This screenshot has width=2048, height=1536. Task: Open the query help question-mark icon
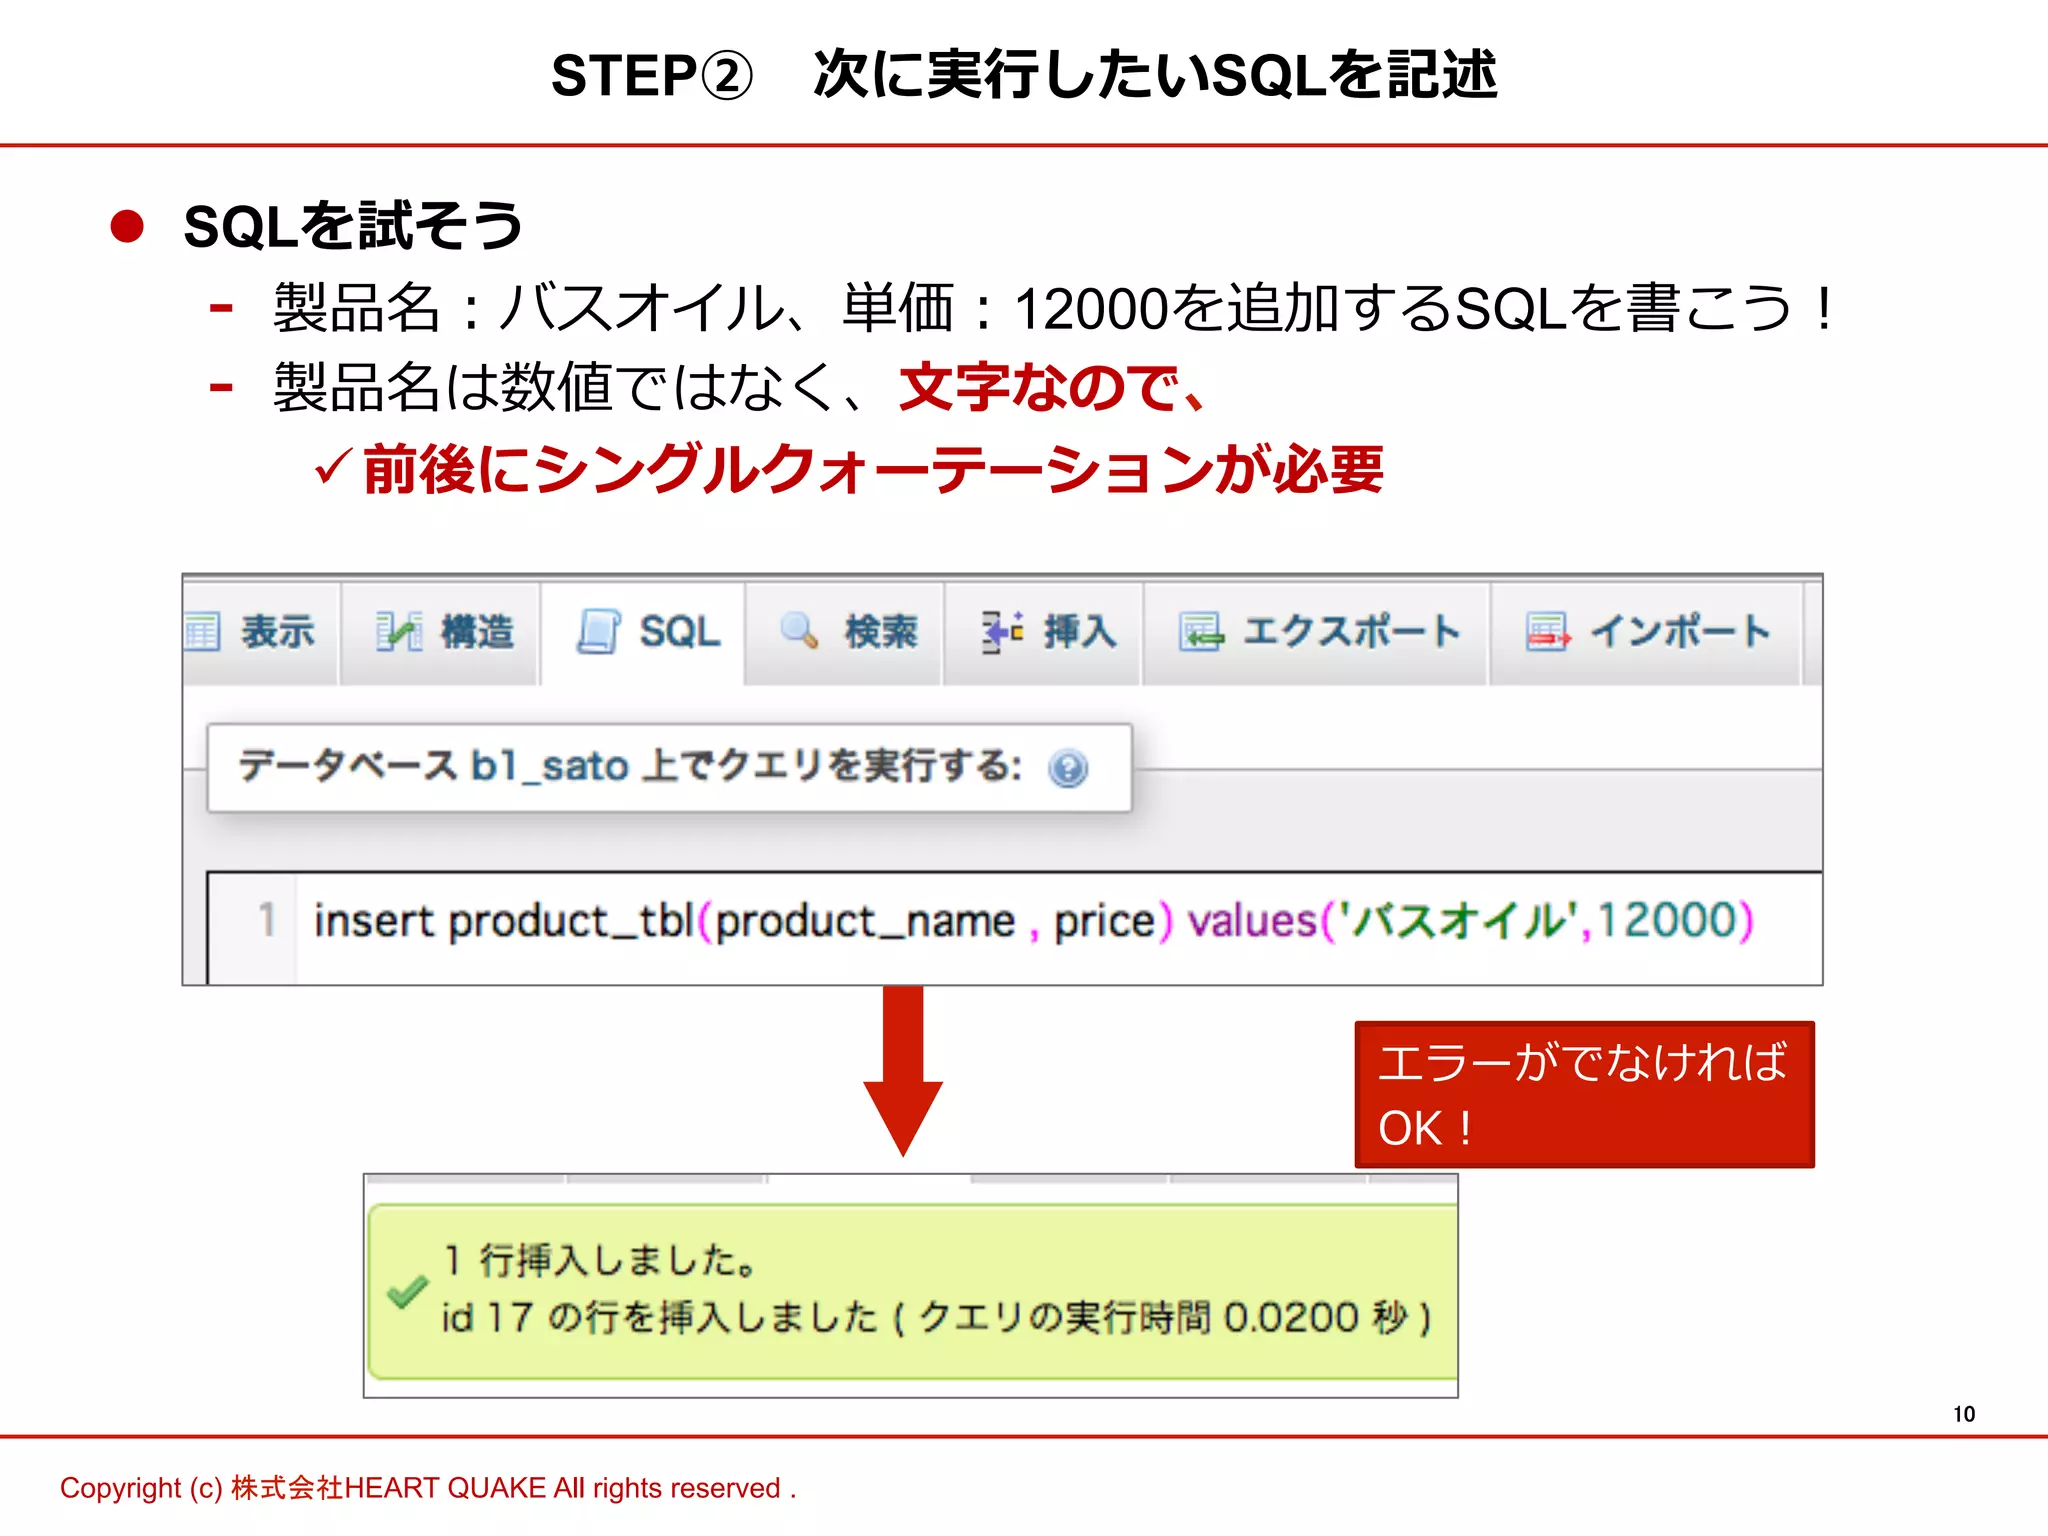(x=1068, y=768)
